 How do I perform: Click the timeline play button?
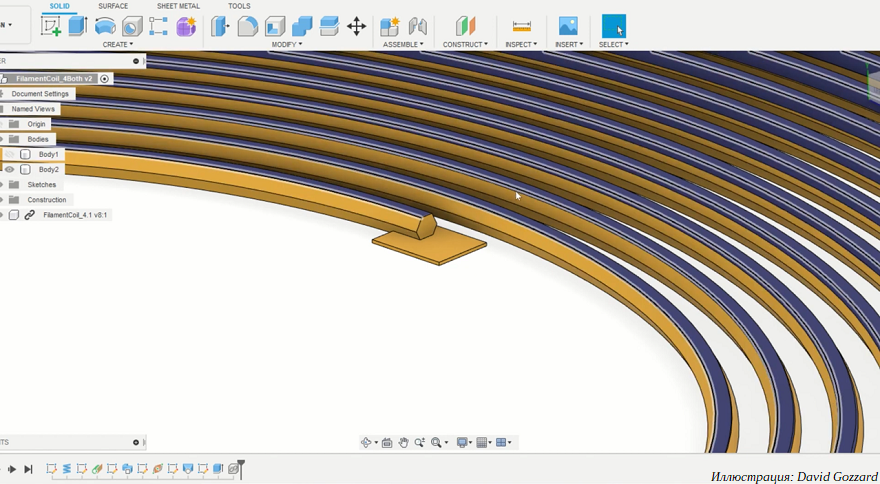(x=12, y=469)
